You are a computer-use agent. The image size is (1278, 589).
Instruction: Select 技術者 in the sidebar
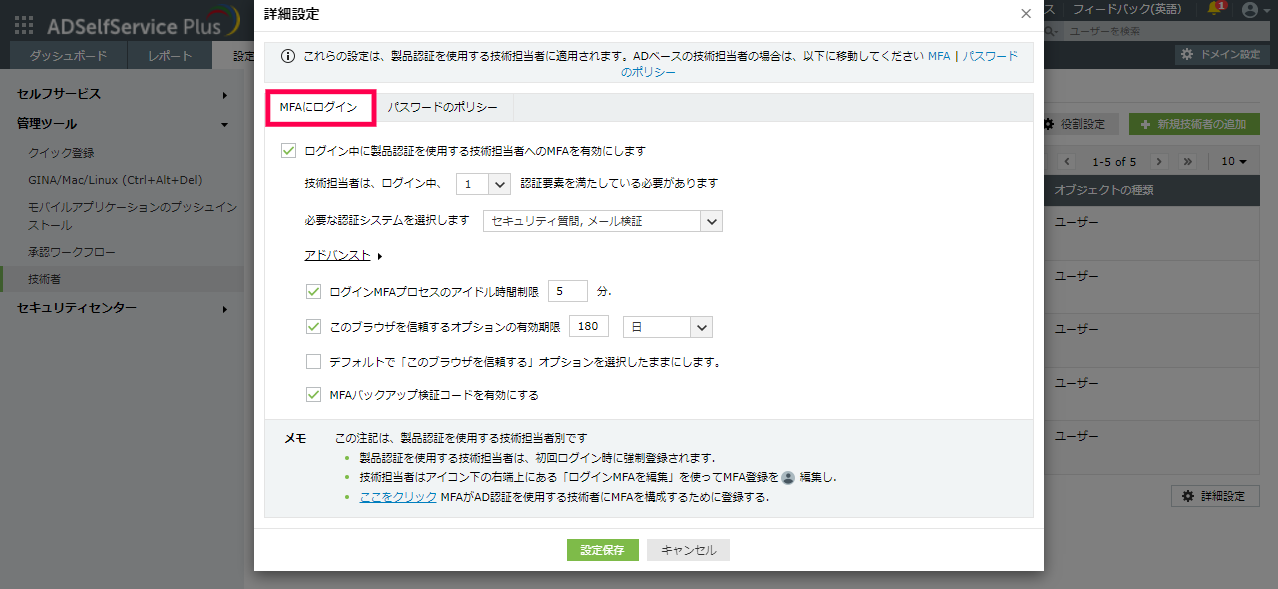click(122, 279)
